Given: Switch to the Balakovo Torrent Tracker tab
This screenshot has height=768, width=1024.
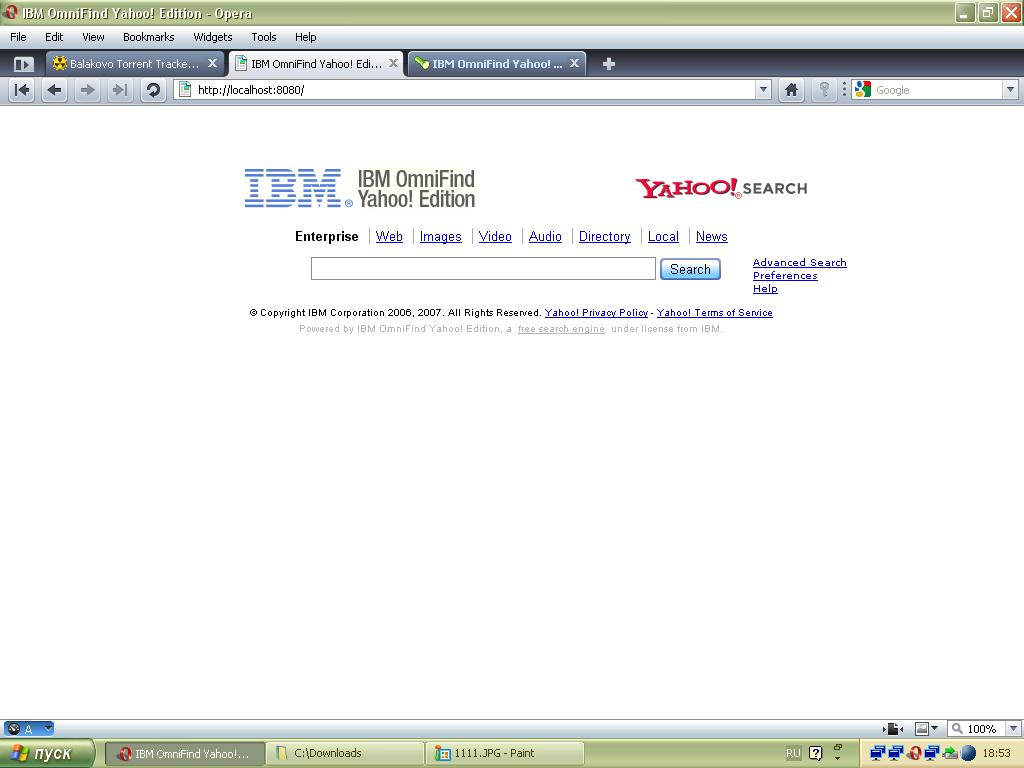Looking at the screenshot, I should click(130, 64).
